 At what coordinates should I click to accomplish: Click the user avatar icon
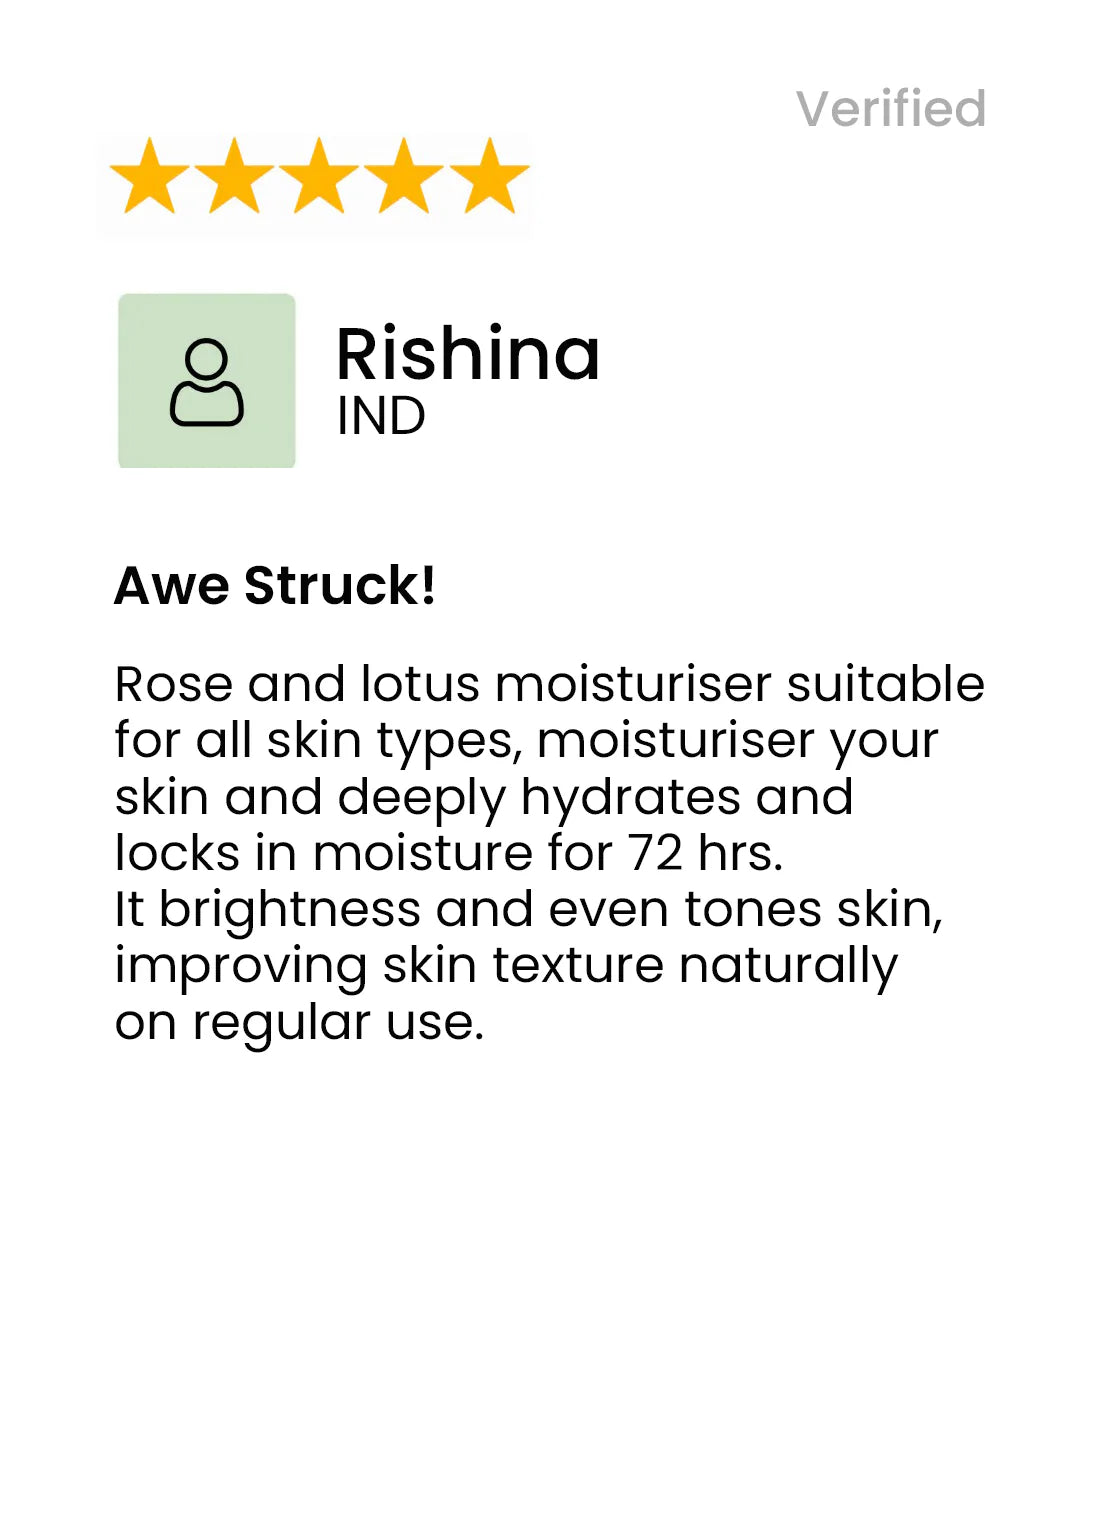(207, 383)
